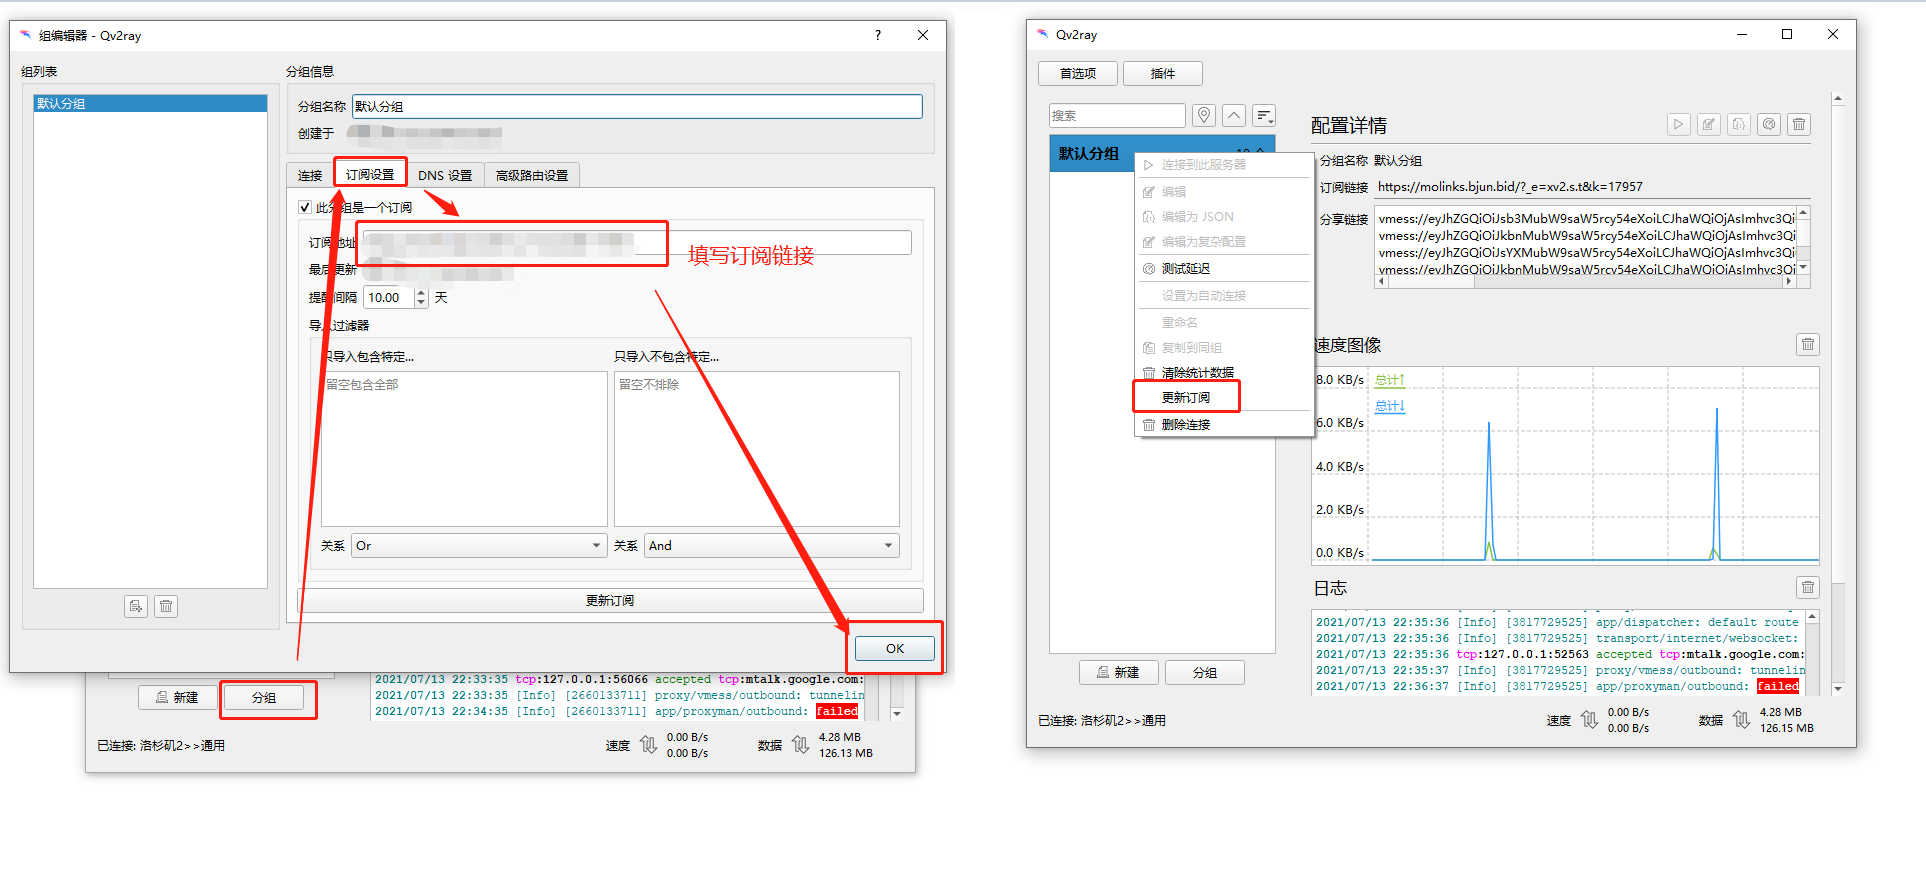Open the sort connections menu icon
Viewport: 1926px width, 872px height.
1264,116
